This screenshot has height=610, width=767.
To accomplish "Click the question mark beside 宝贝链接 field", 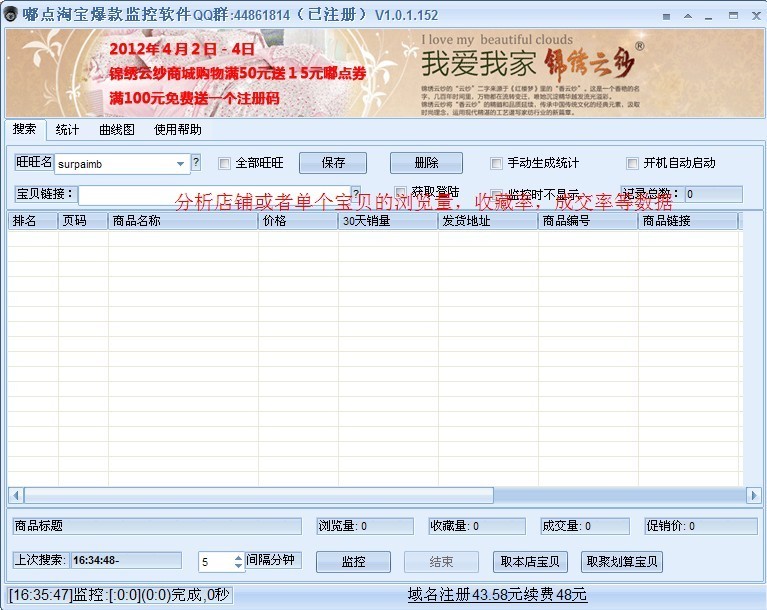I will (x=356, y=193).
